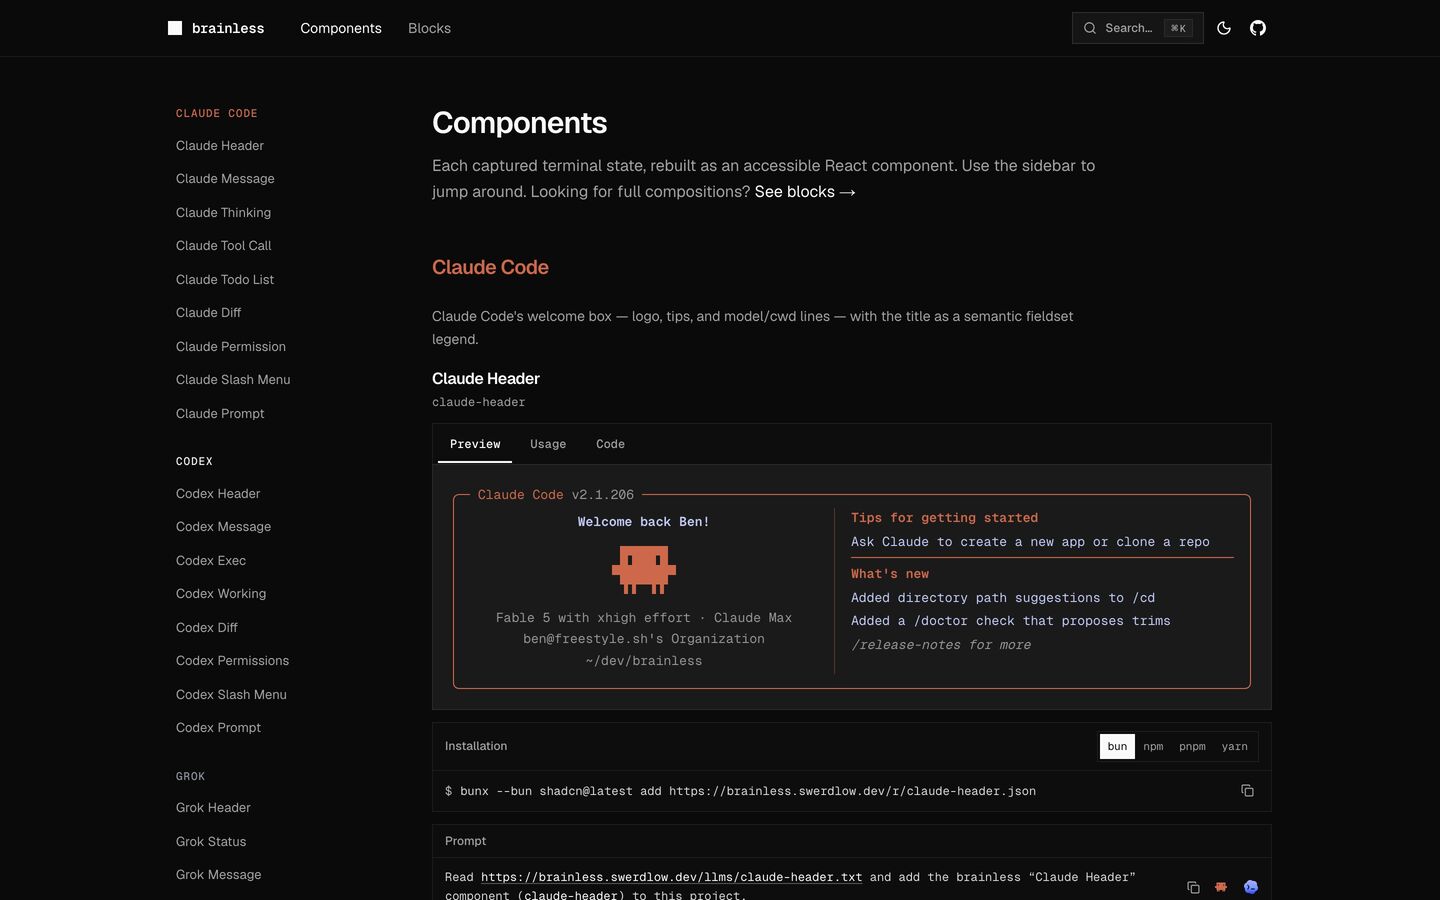This screenshot has width=1440, height=900.
Task: Click the CLAUDE CODE sidebar group label
Action: (x=217, y=113)
